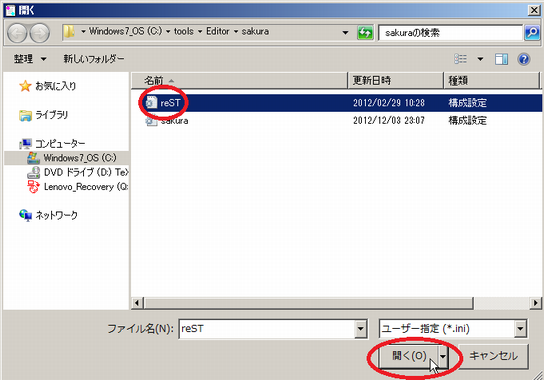
Task: Click the DVD drive icon
Action: click(x=33, y=172)
